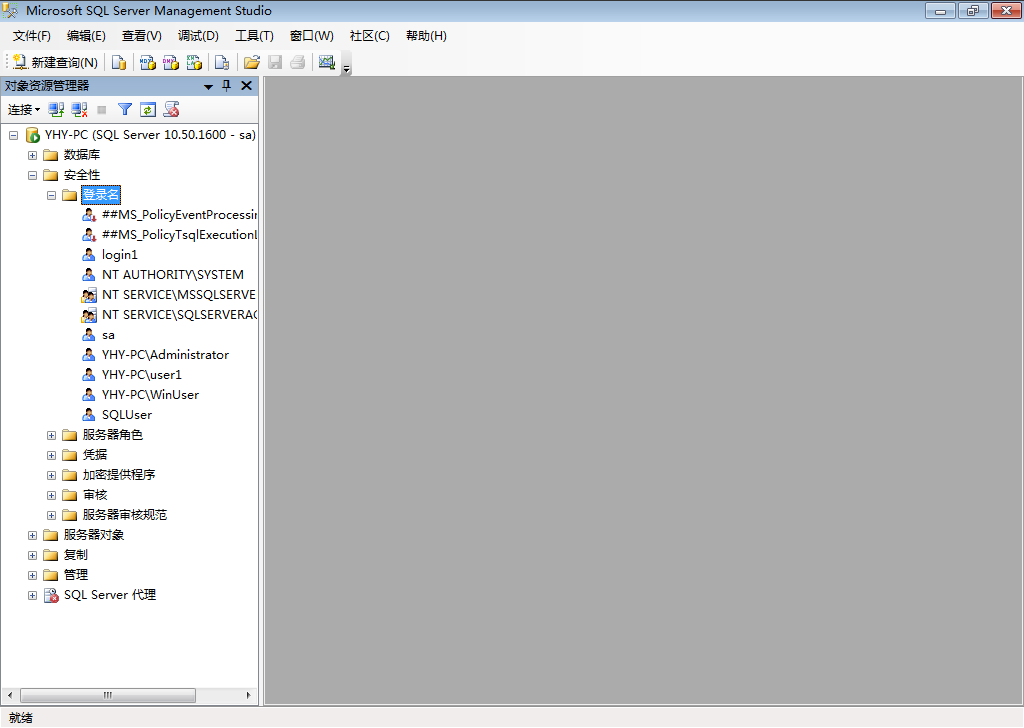Collapse the YHY-PC server node
Image resolution: width=1024 pixels, height=728 pixels.
pyautogui.click(x=14, y=135)
